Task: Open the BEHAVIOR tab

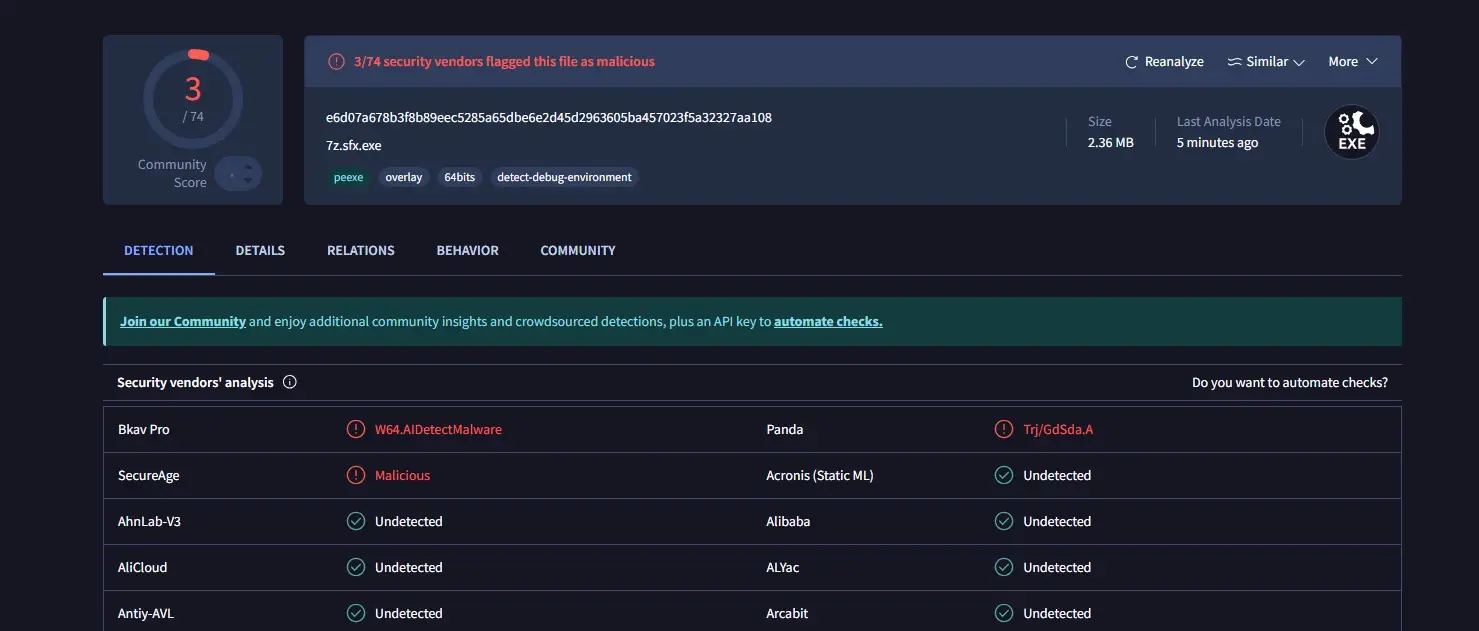Action: point(468,251)
